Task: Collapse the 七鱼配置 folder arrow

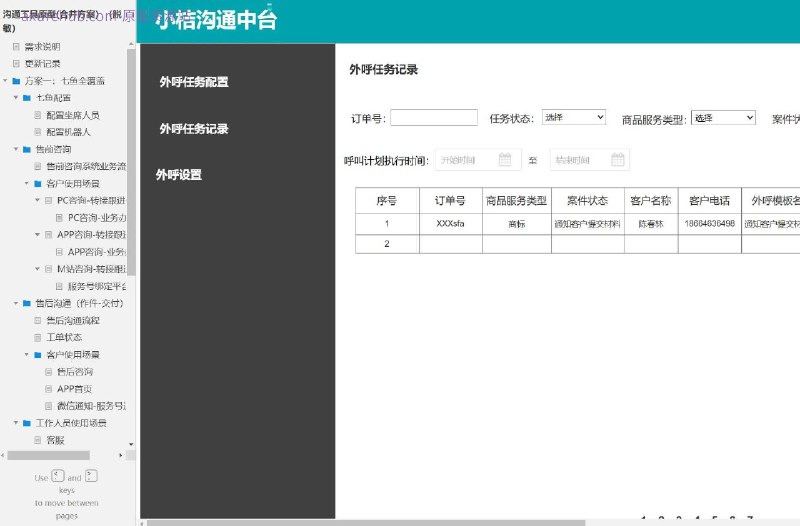Action: tap(16, 97)
